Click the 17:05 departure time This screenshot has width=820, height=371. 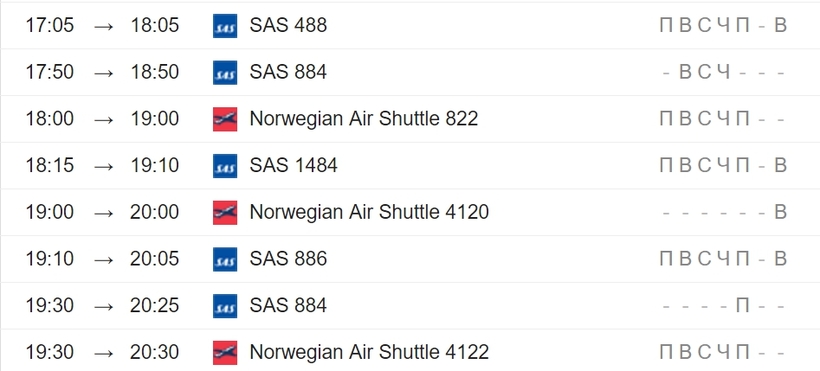tap(50, 25)
